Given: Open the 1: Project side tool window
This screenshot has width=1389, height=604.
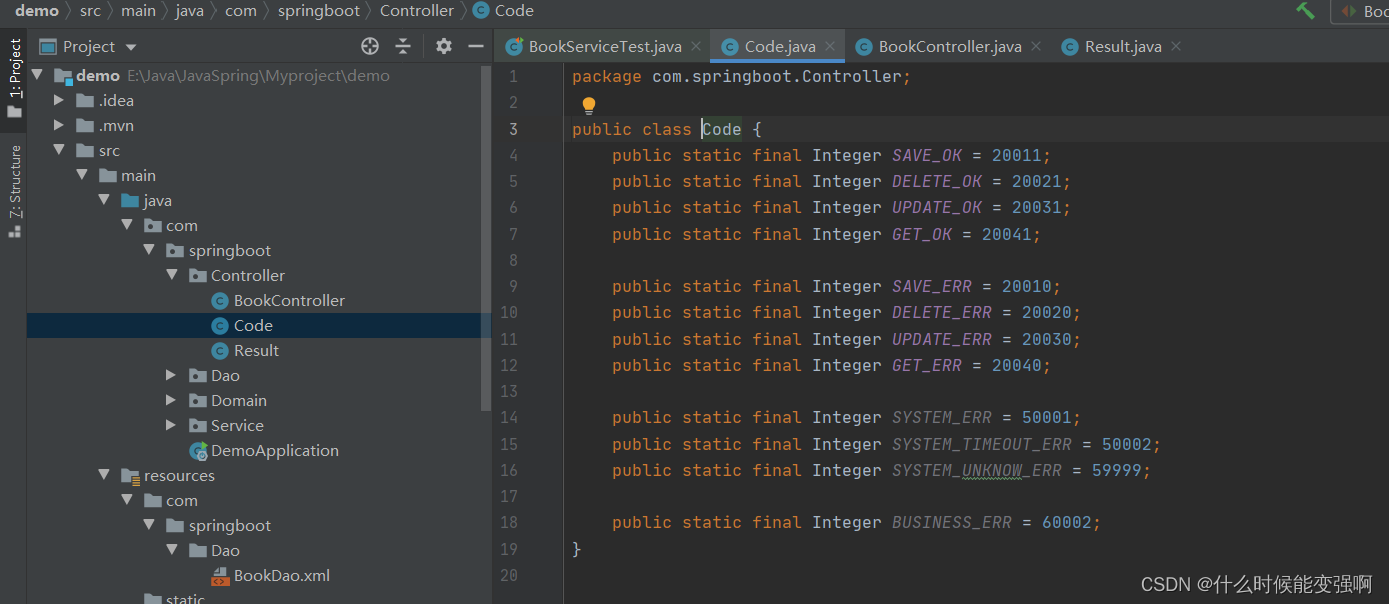Looking at the screenshot, I should 14,78.
